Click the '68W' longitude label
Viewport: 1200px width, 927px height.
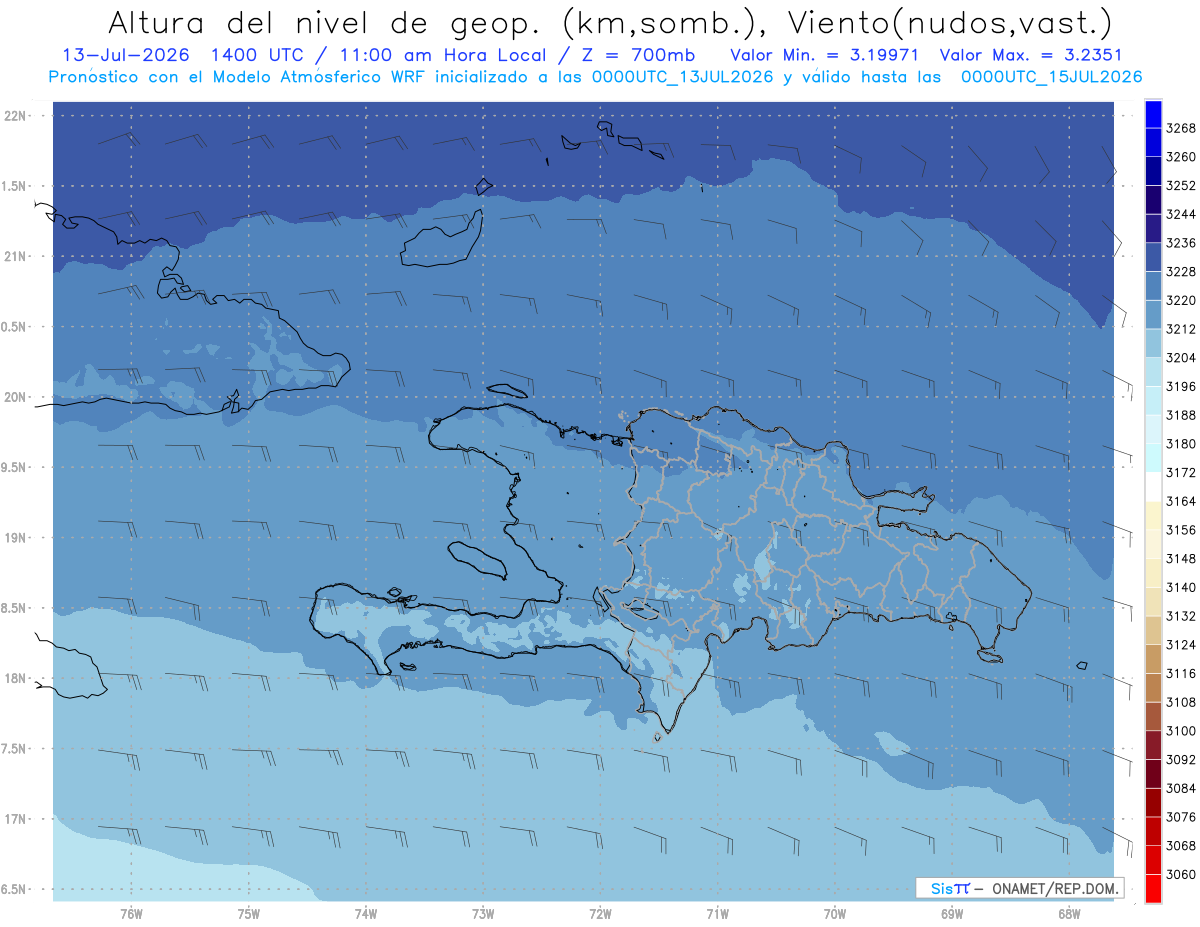point(1069,914)
